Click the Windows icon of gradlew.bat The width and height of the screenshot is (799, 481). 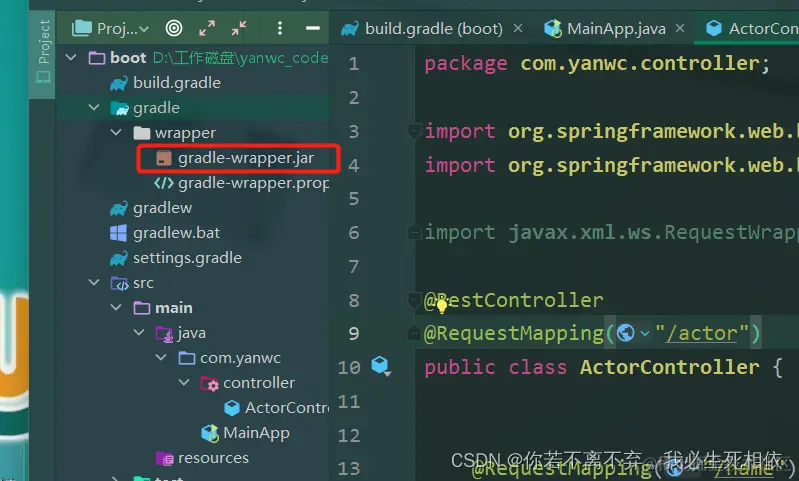pyautogui.click(x=118, y=233)
